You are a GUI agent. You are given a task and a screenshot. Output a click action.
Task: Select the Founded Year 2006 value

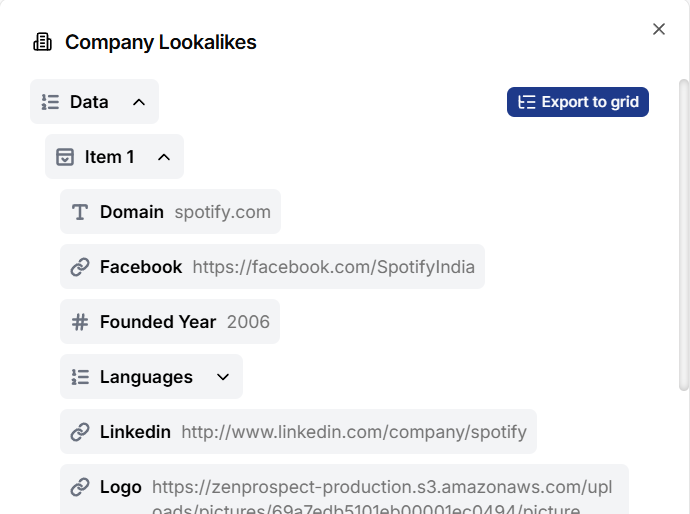coord(248,322)
